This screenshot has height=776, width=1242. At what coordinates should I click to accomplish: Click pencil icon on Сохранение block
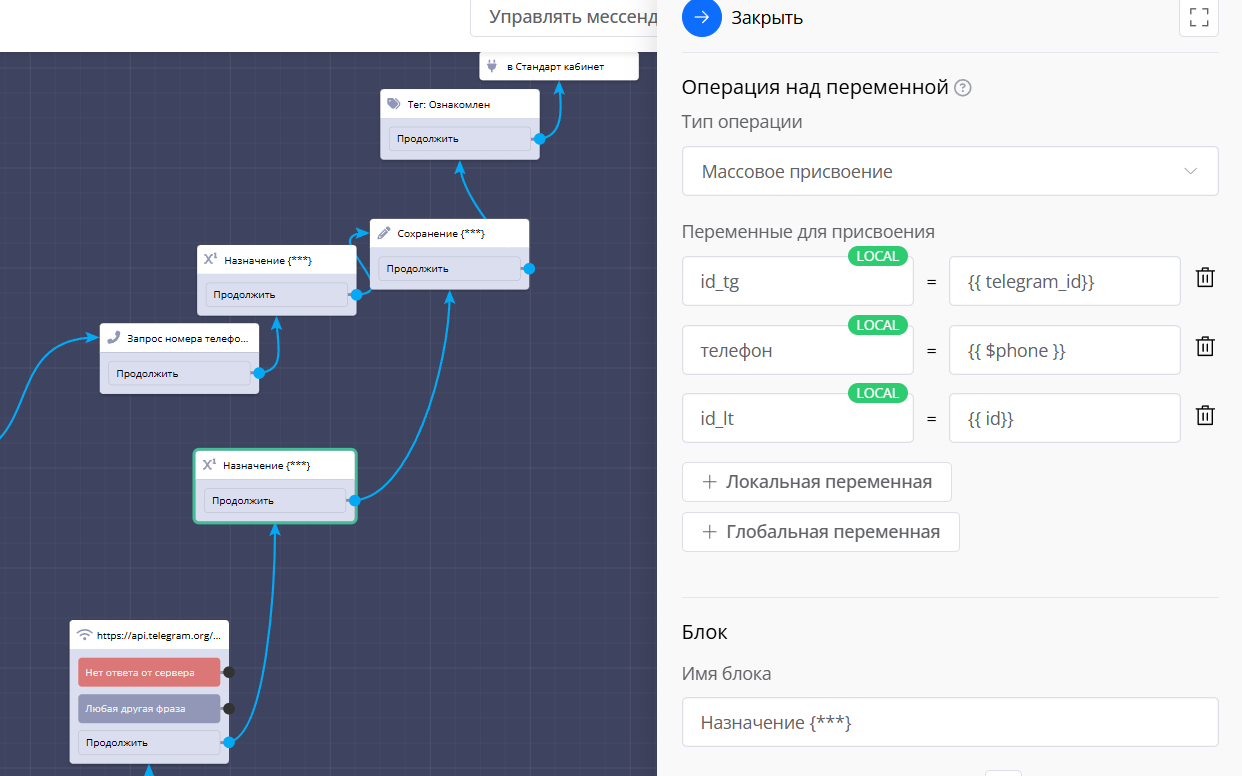tap(384, 233)
